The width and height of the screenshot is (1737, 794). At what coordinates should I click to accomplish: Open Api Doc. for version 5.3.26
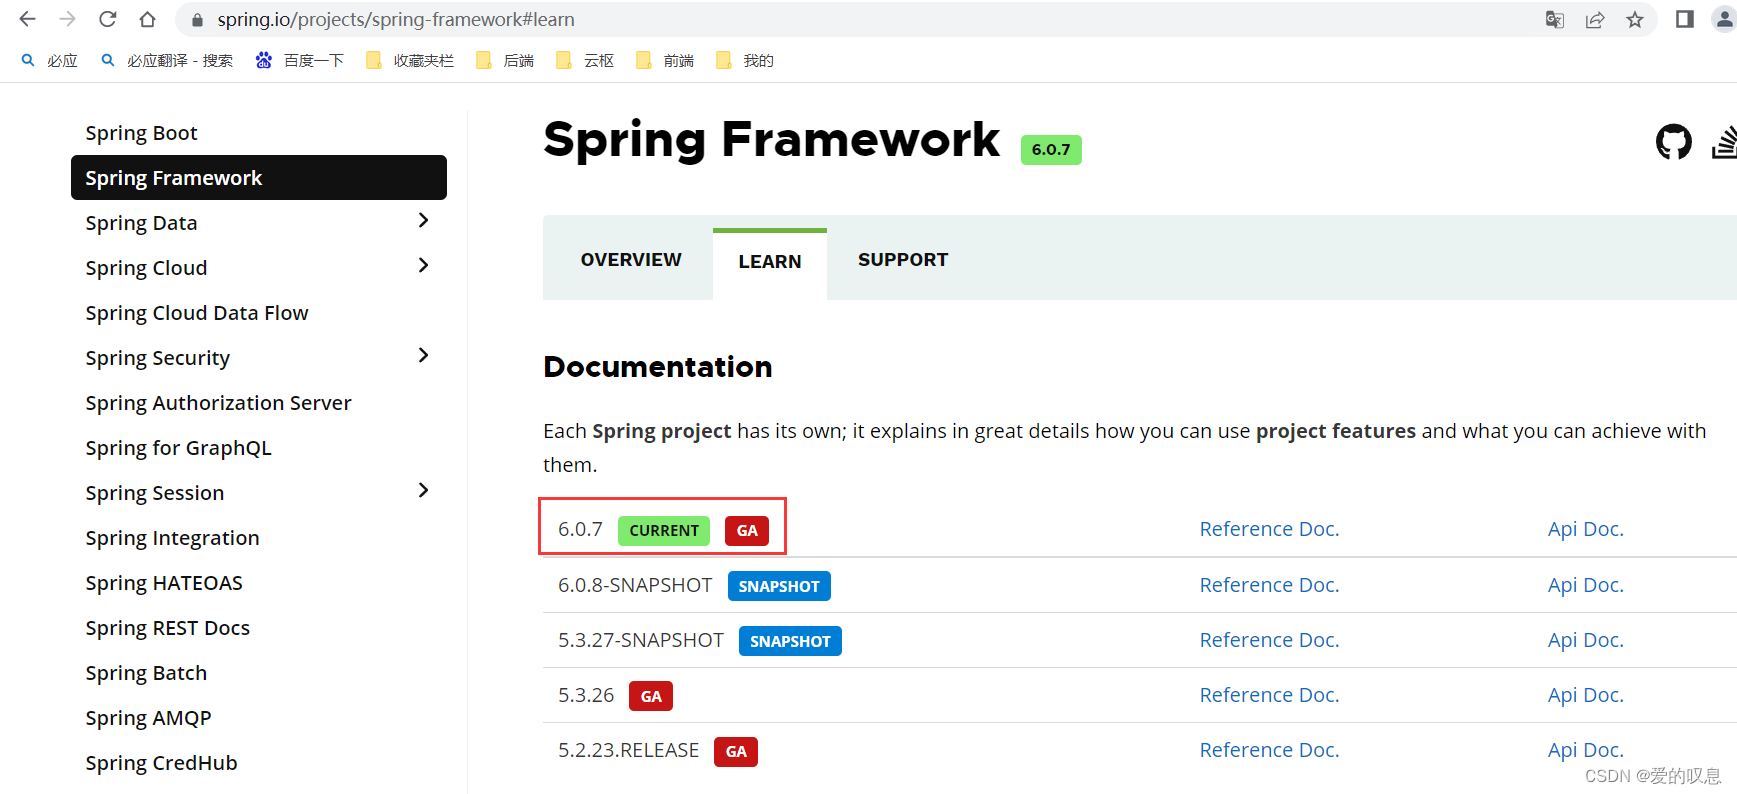coord(1585,695)
